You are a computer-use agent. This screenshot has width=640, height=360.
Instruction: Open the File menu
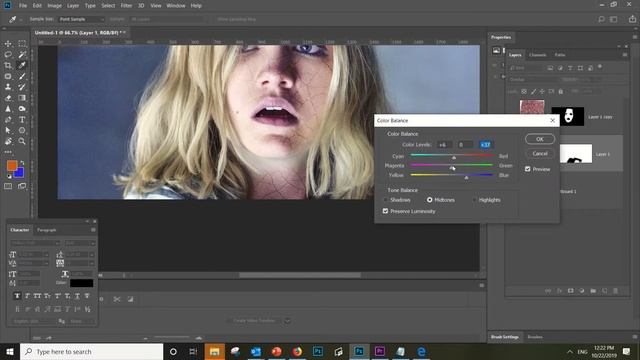[23, 6]
